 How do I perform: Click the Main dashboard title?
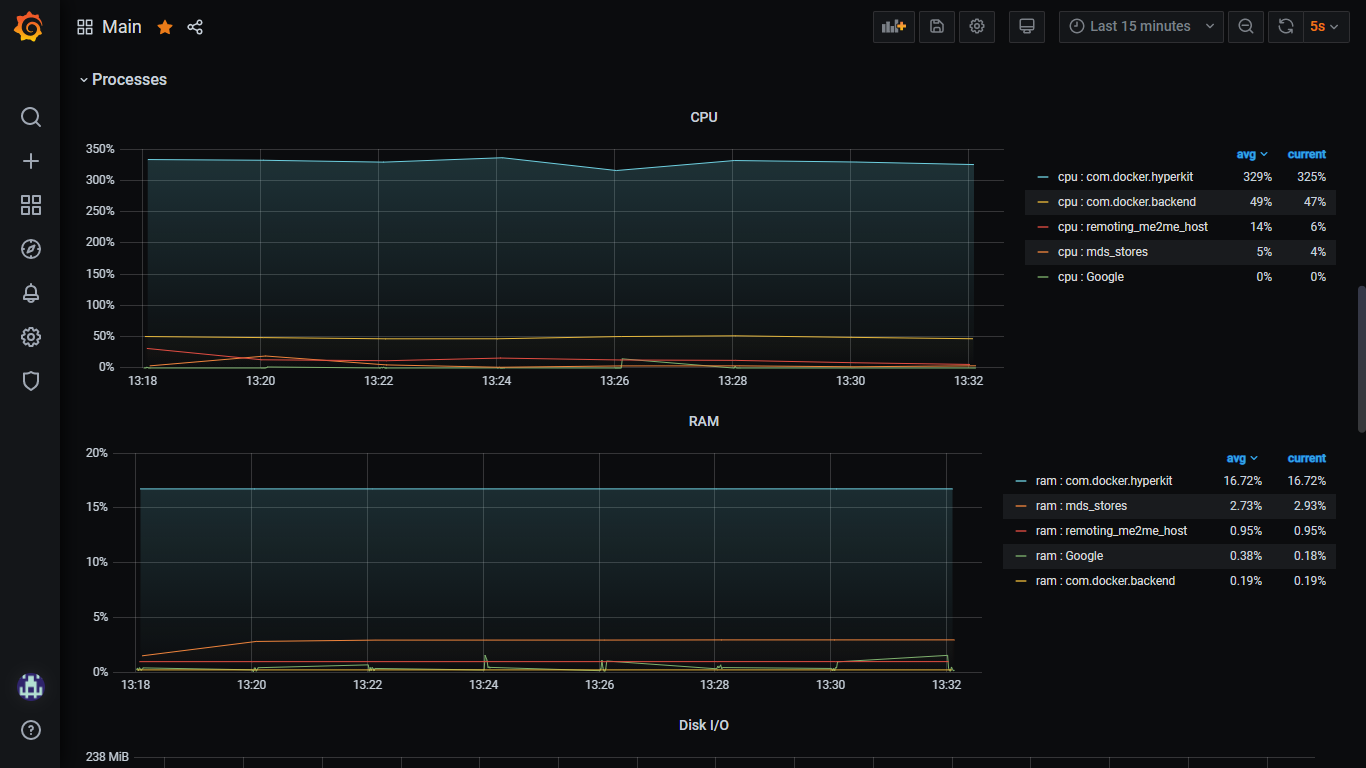[122, 27]
